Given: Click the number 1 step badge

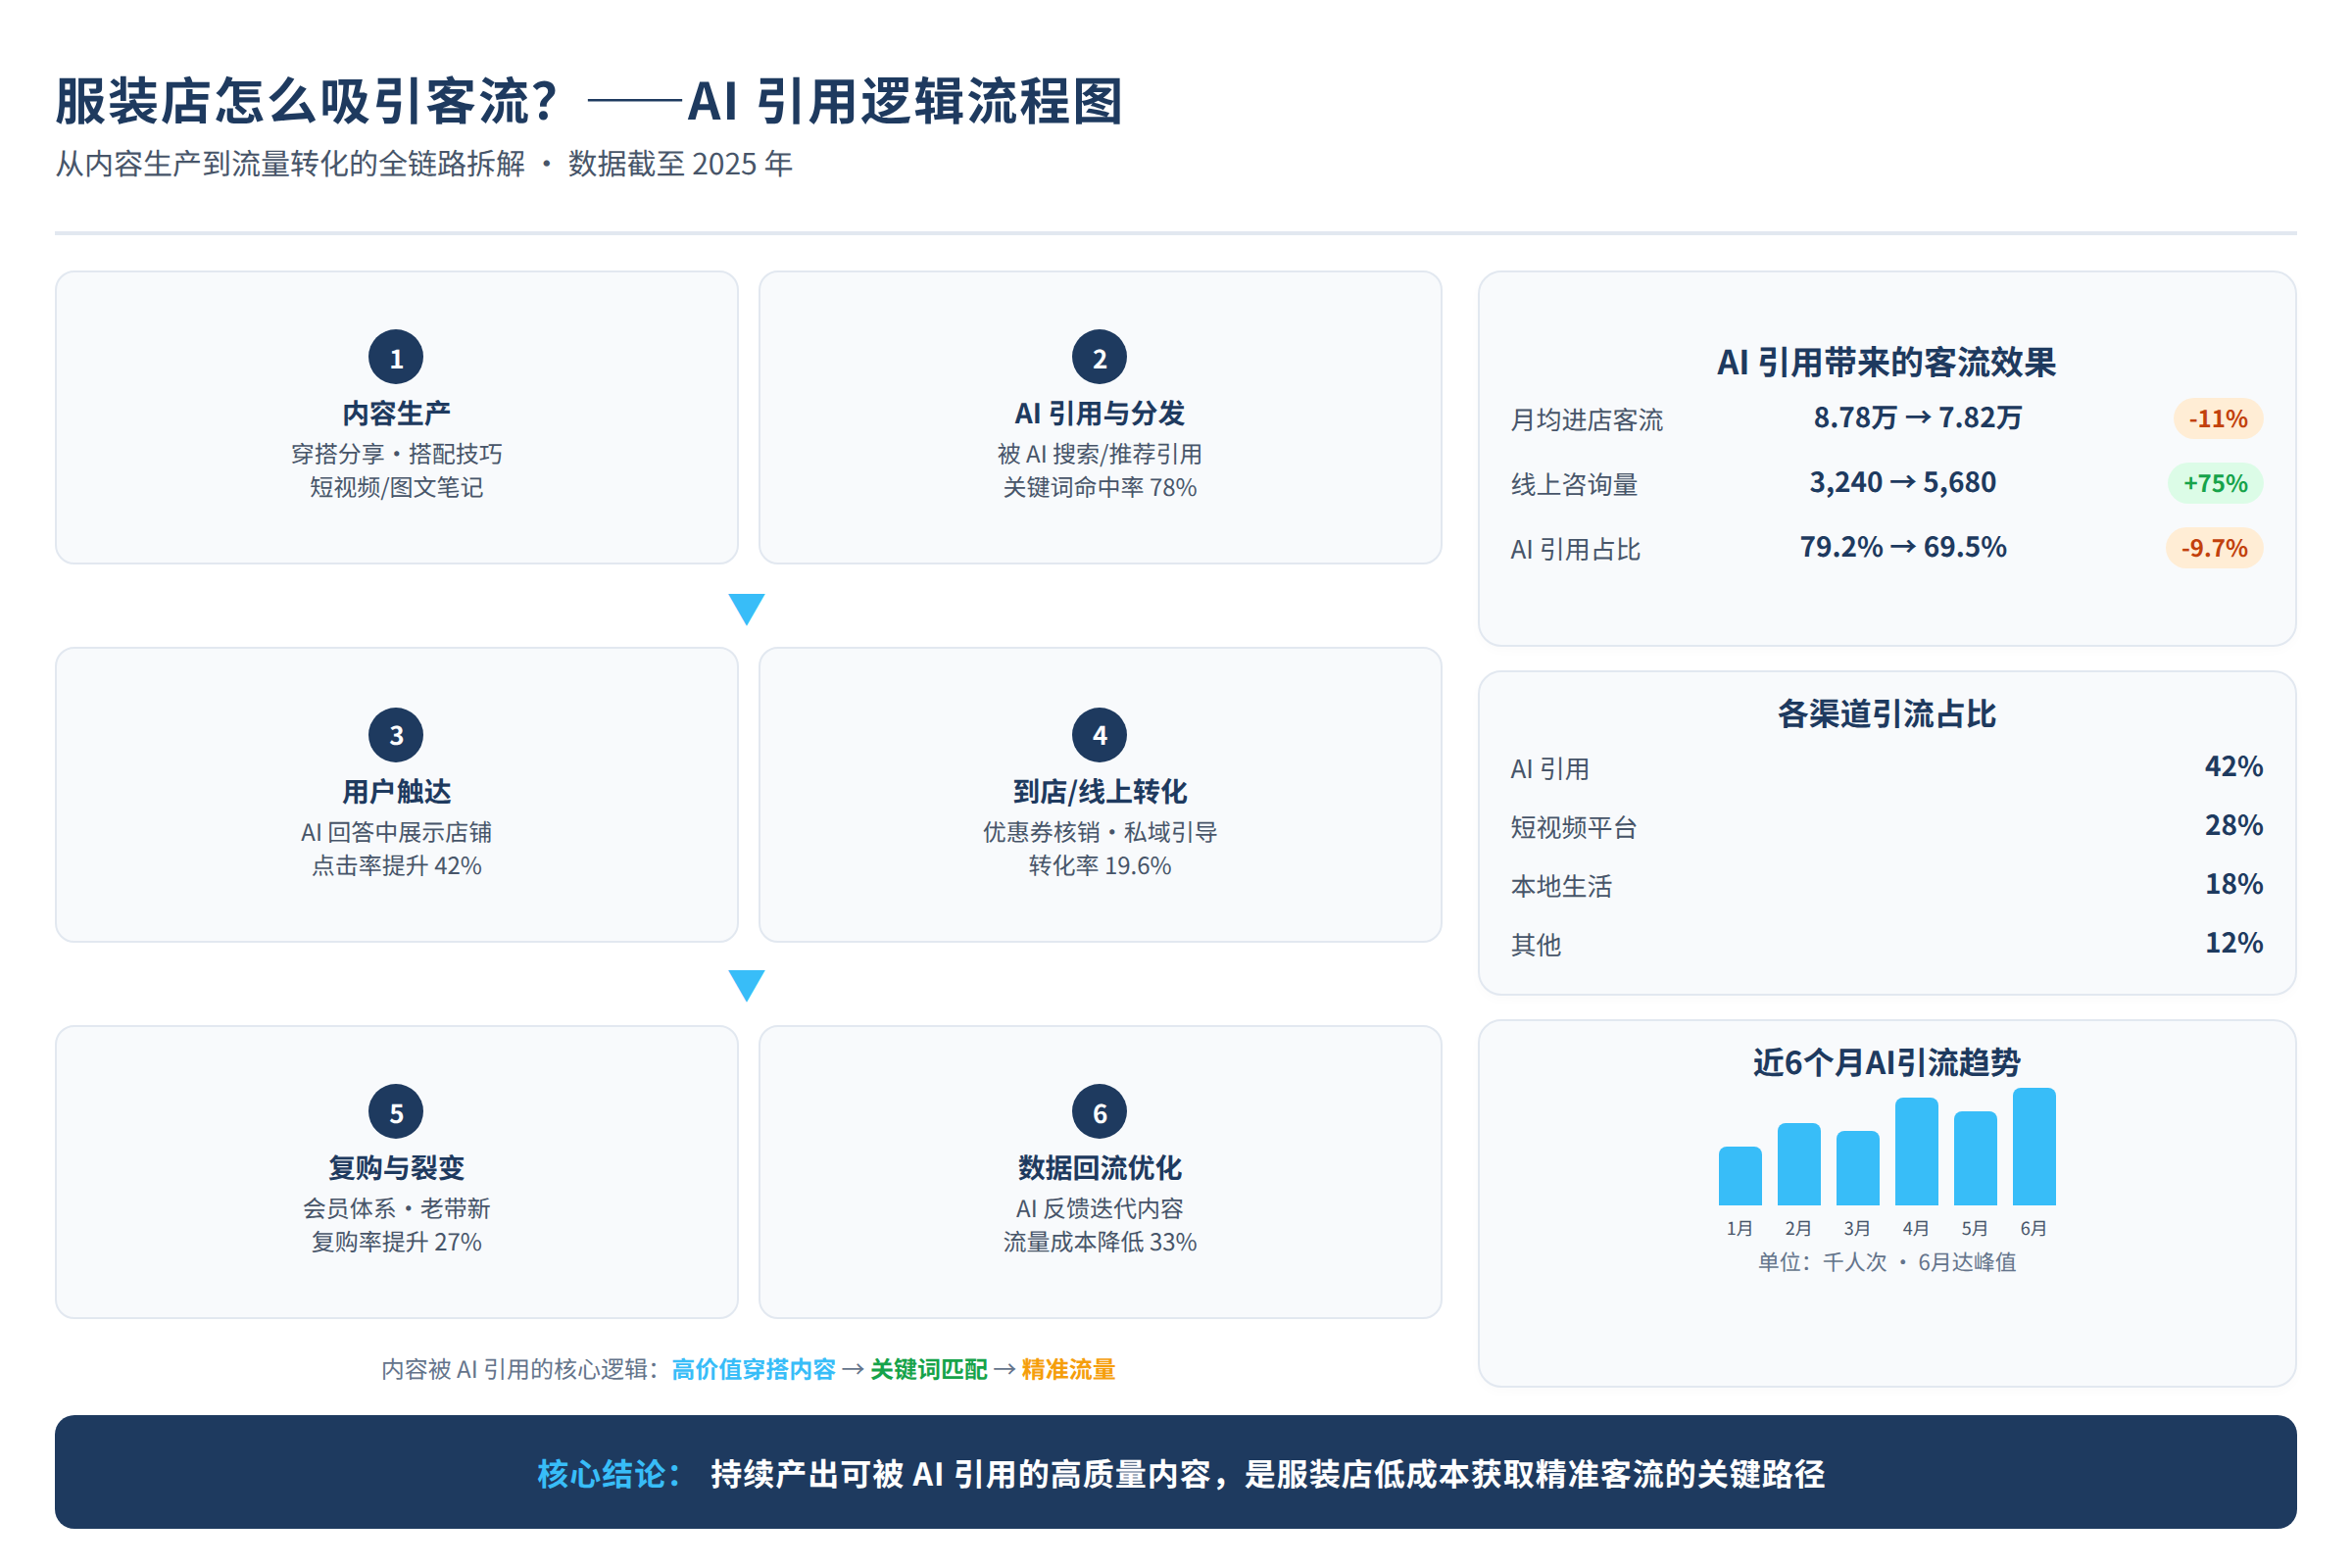Looking at the screenshot, I should [396, 357].
